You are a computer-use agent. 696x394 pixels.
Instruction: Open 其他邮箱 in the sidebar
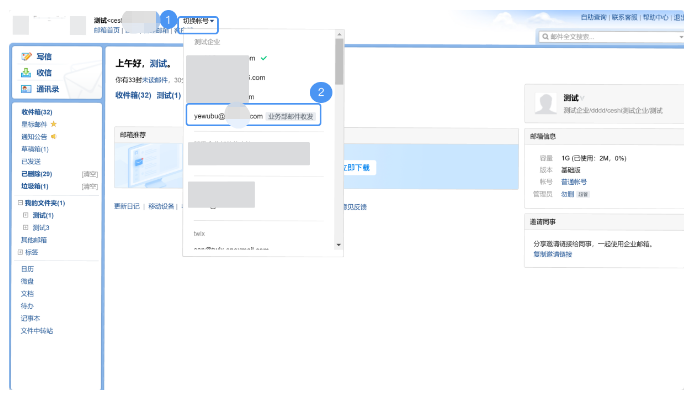34,240
